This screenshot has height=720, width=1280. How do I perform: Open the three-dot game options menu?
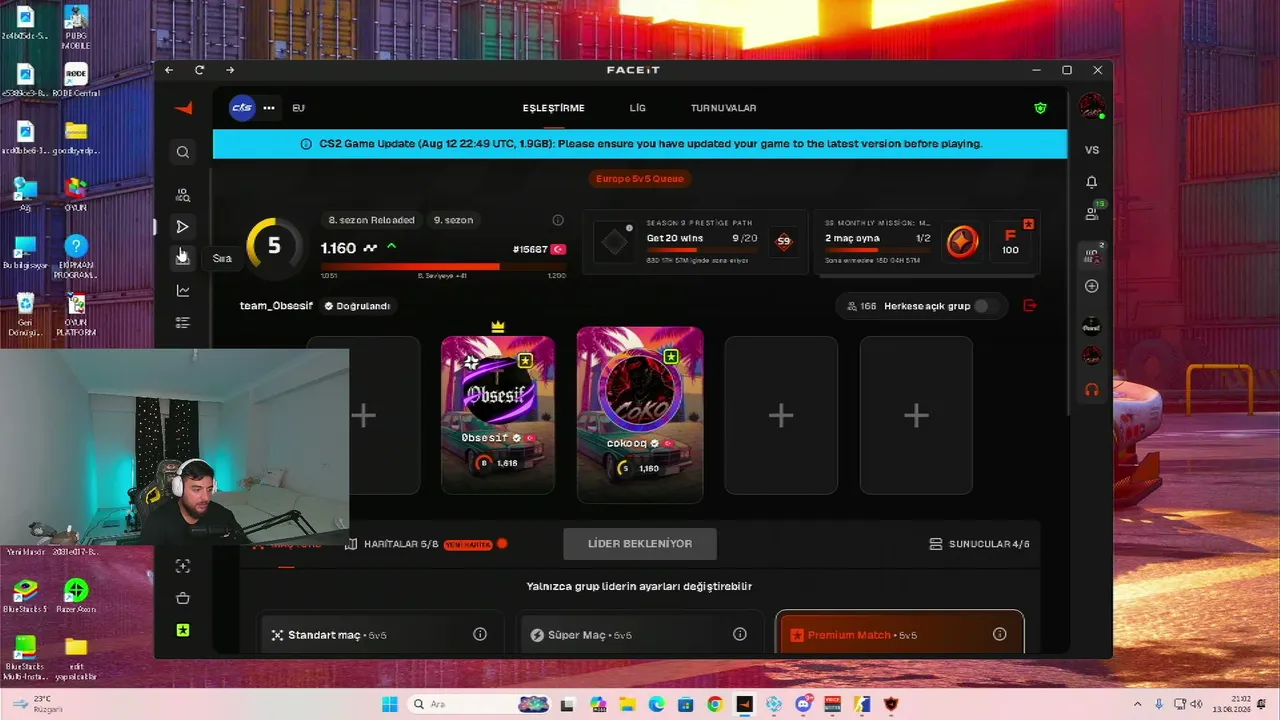click(x=269, y=108)
